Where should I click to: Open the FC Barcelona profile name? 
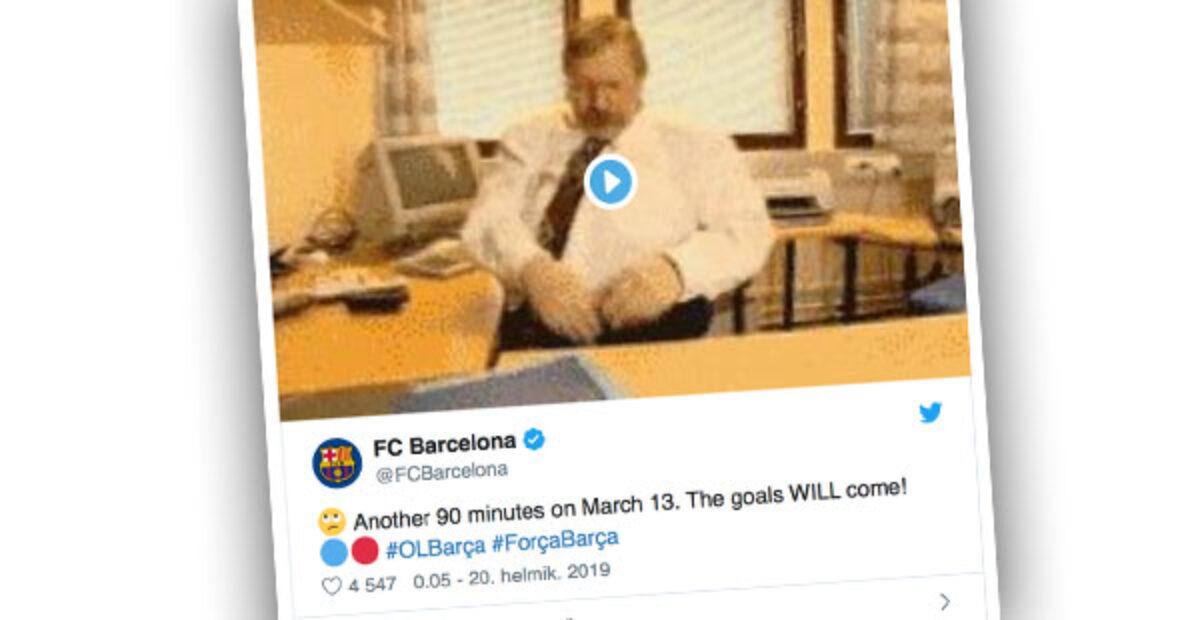pos(445,443)
